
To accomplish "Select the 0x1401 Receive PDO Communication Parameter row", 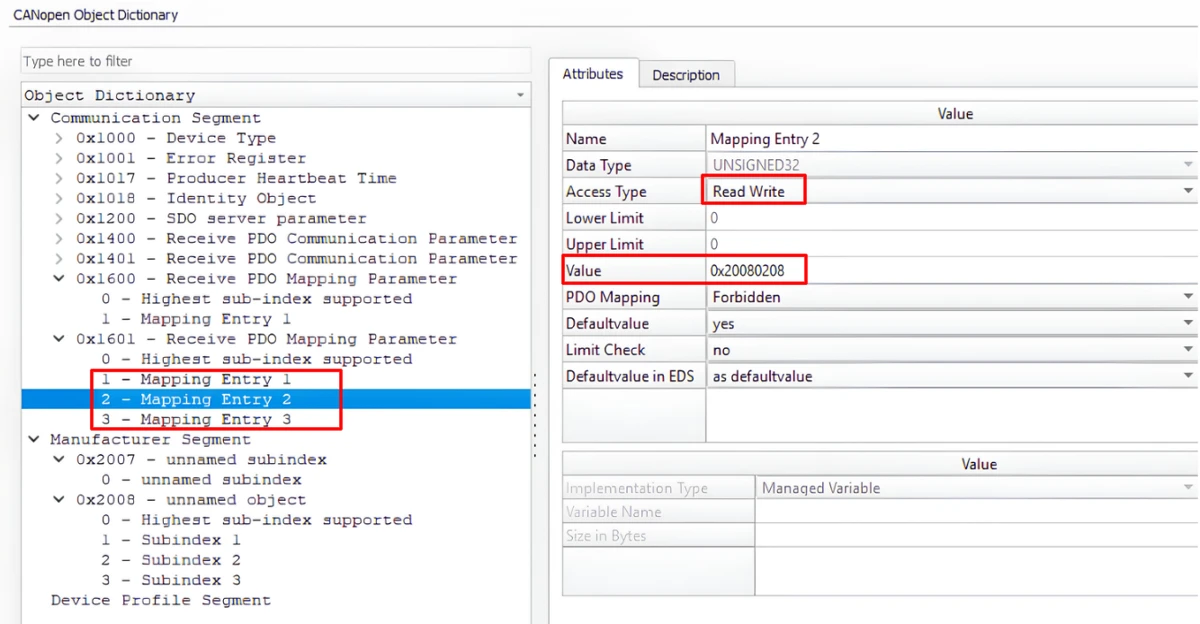I will 297,258.
